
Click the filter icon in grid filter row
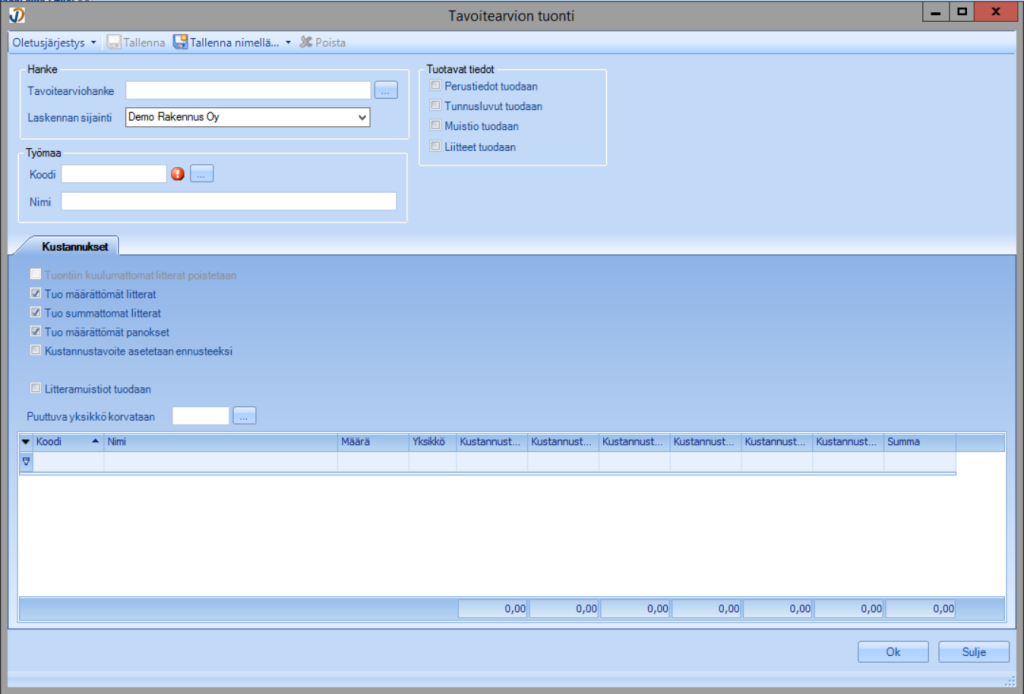tap(26, 462)
